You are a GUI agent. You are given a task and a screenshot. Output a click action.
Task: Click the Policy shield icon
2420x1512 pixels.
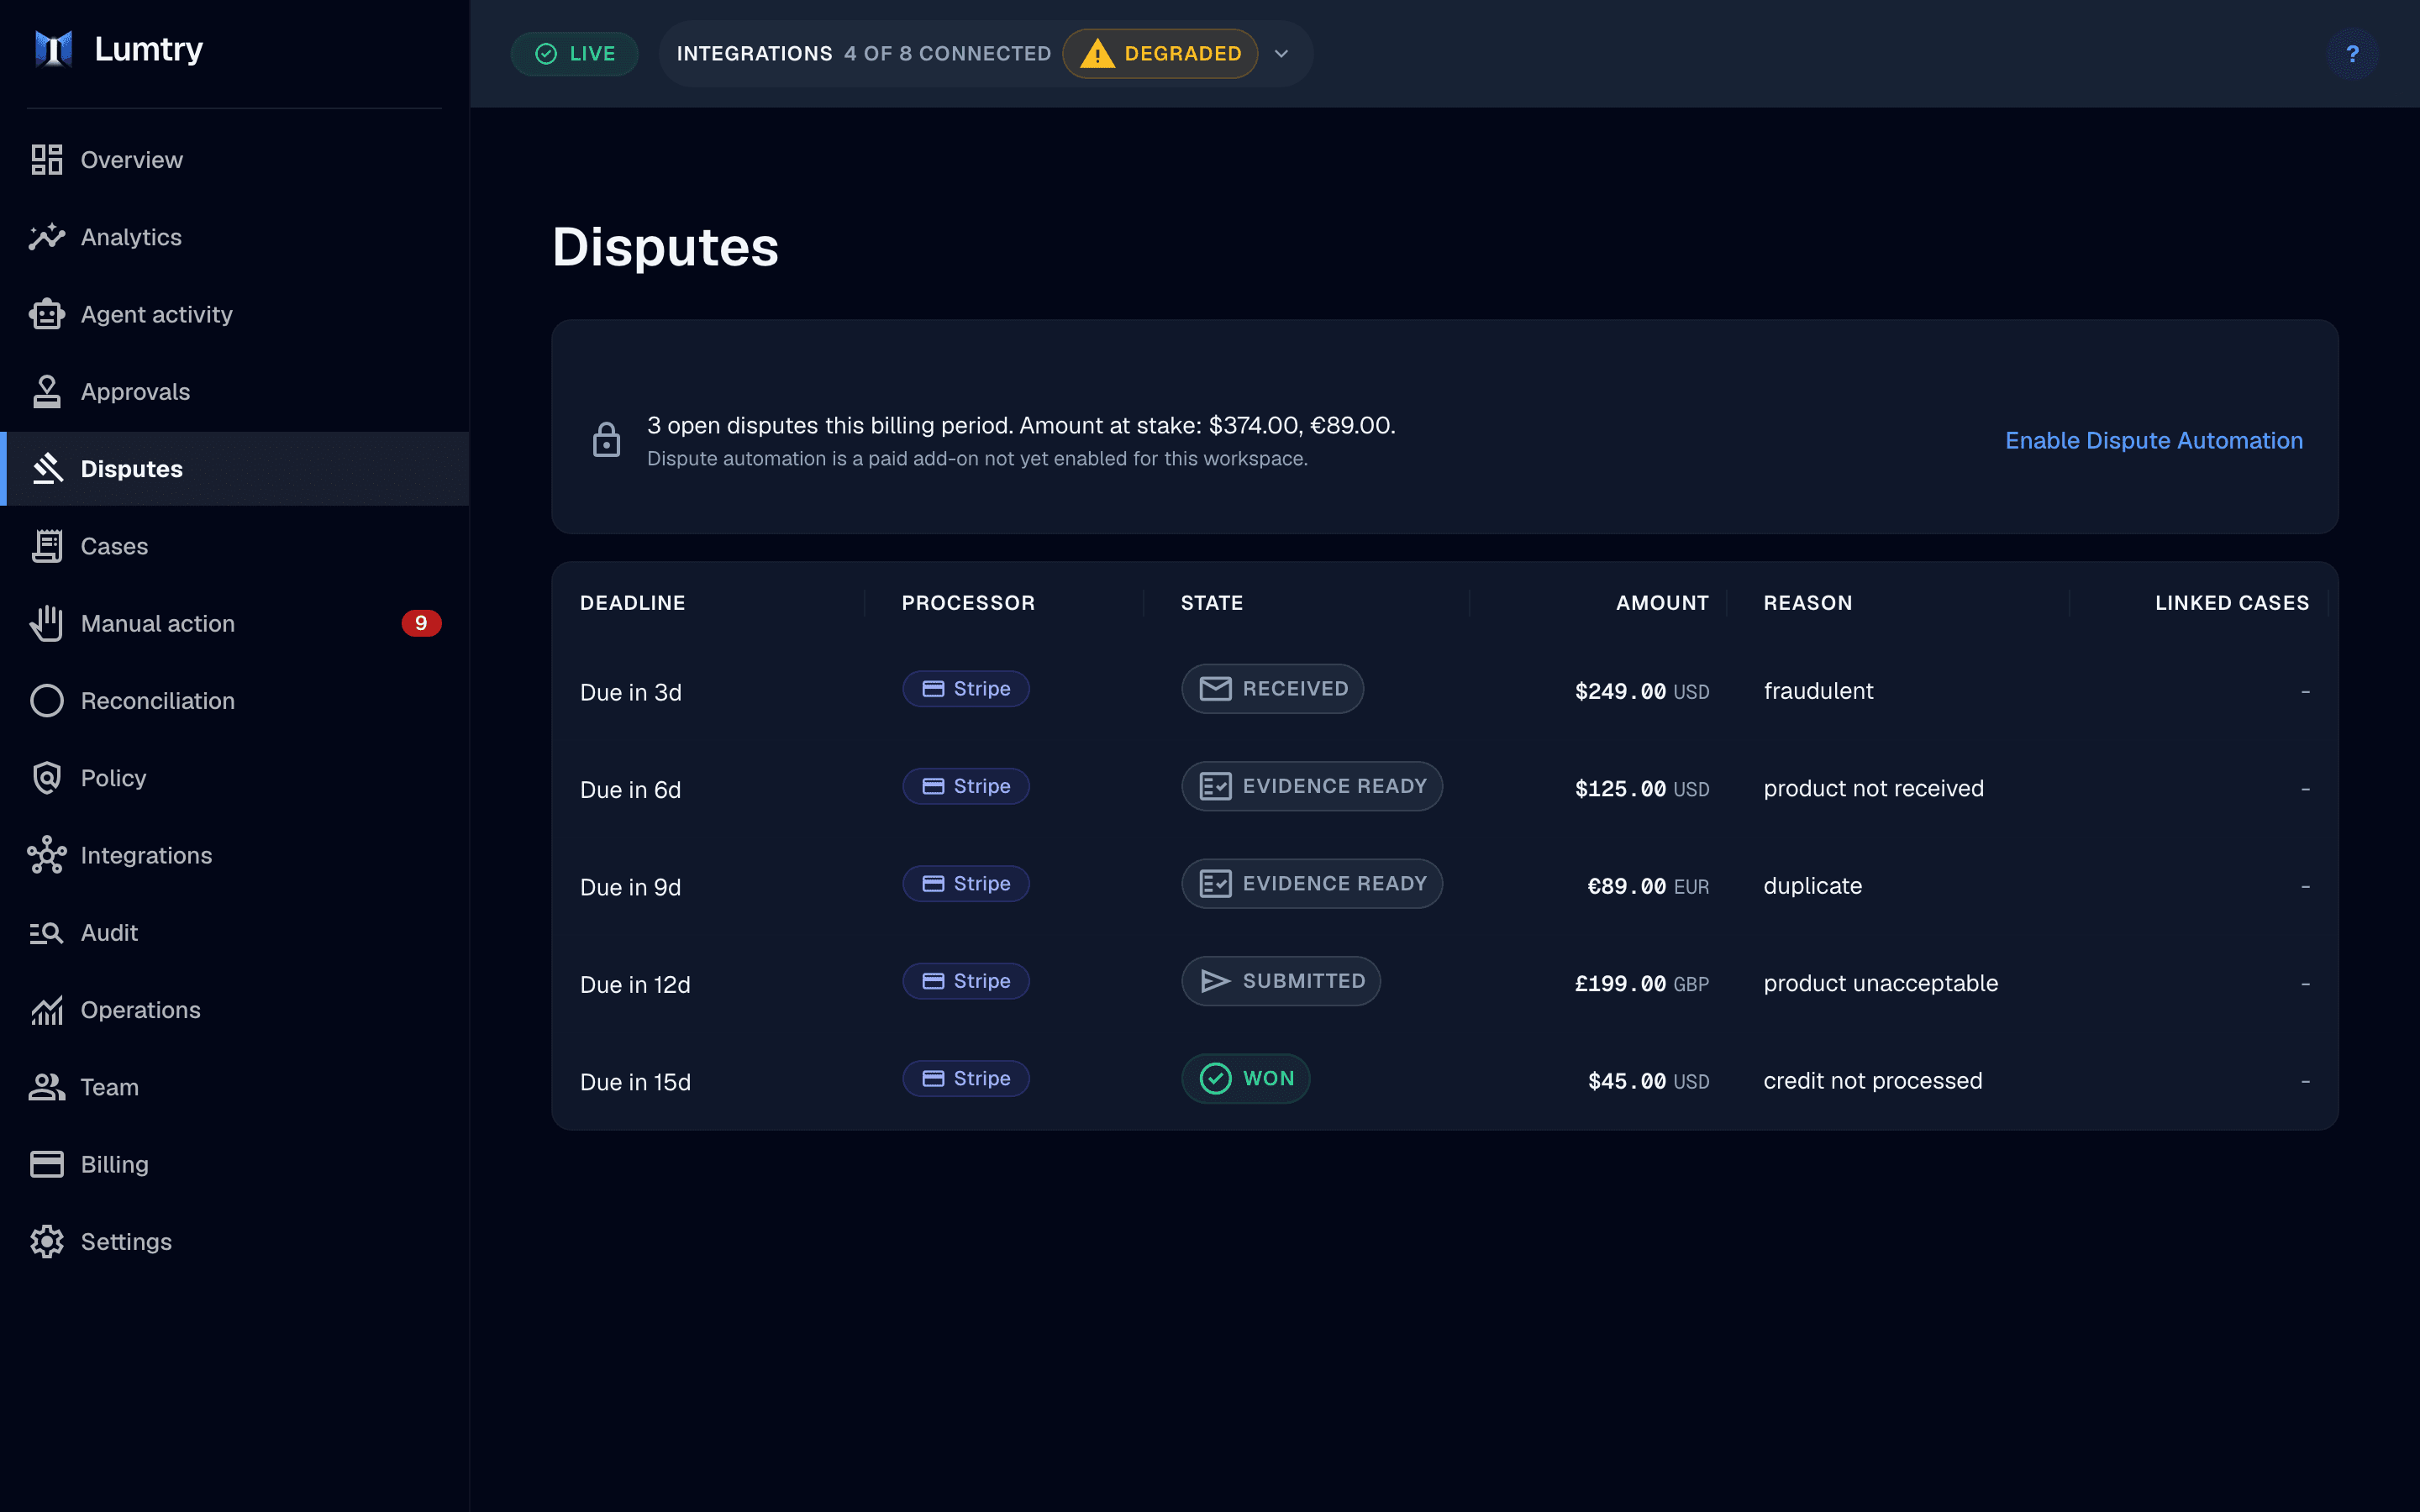(x=47, y=778)
